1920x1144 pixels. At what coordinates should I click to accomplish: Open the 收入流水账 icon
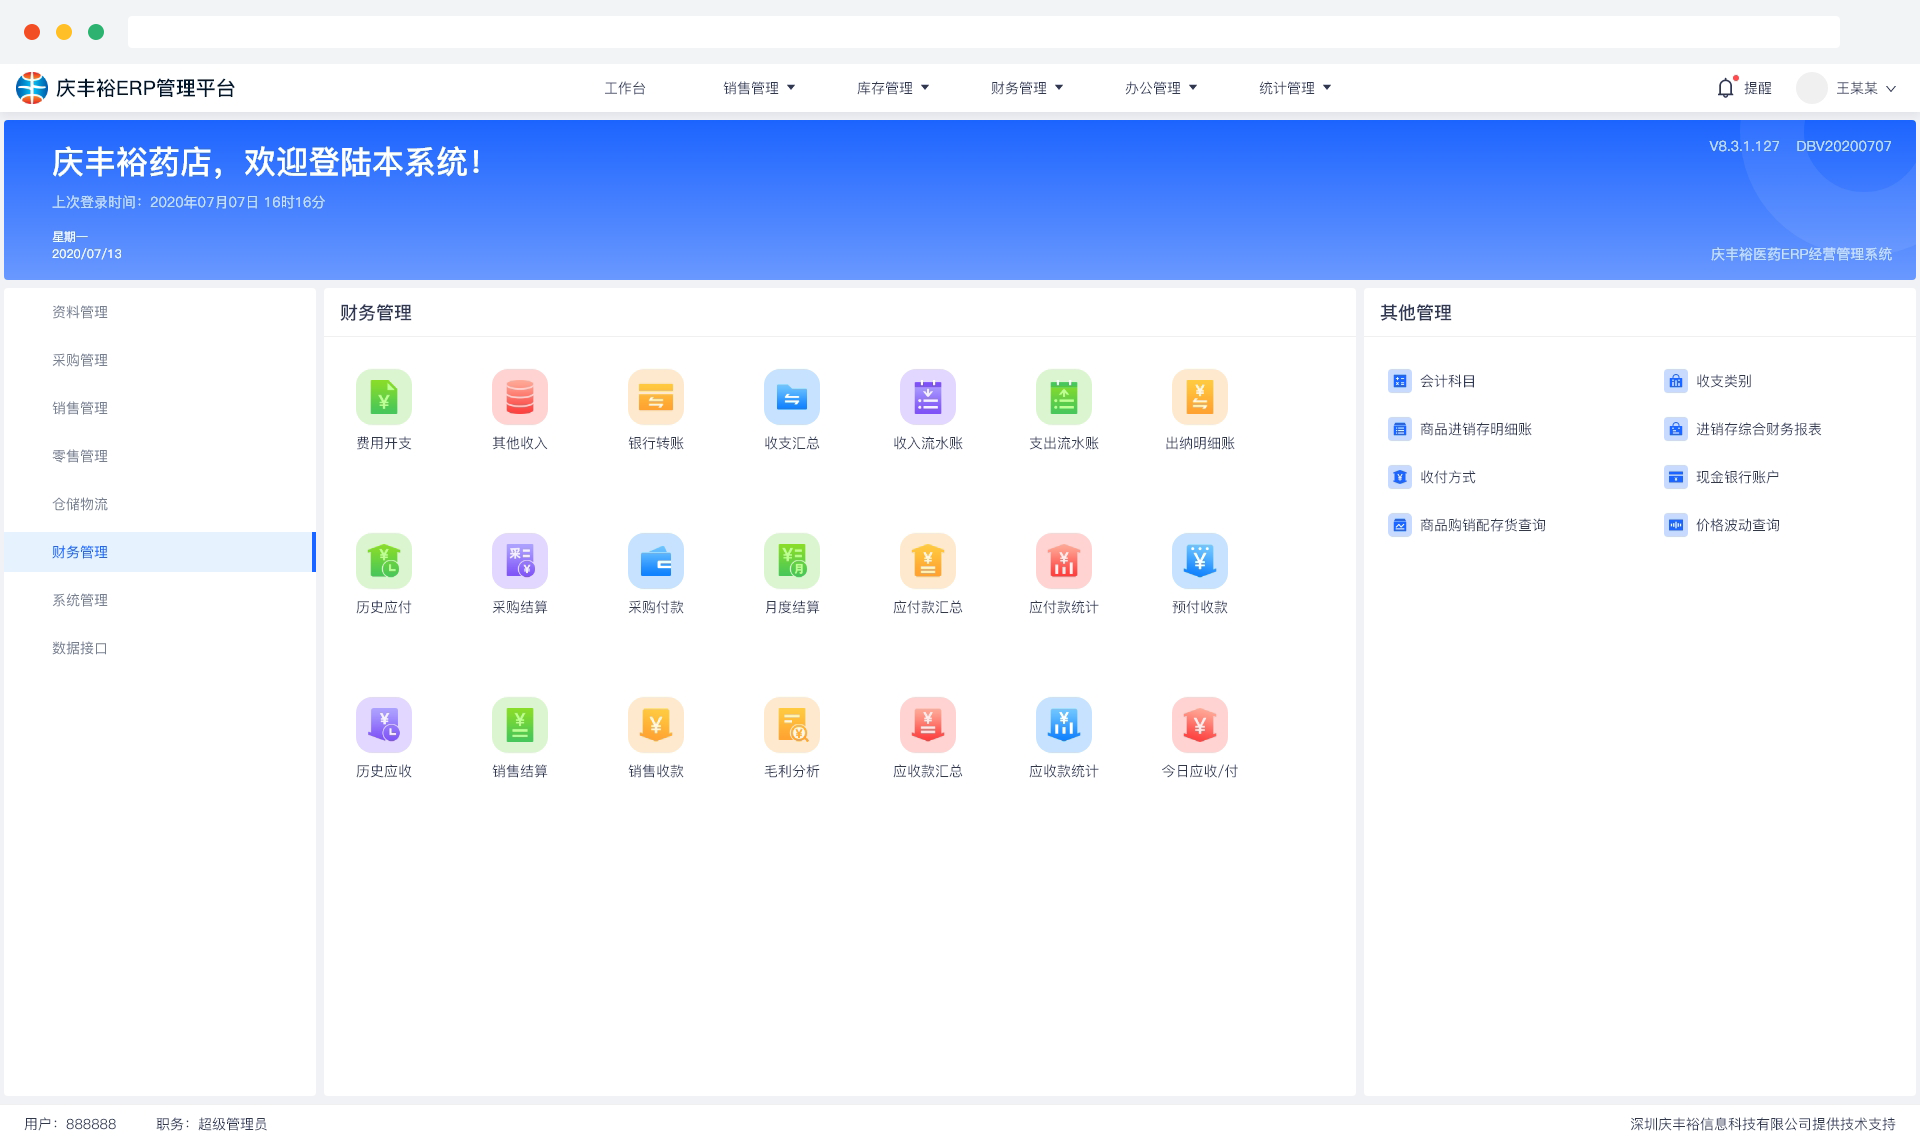[928, 397]
